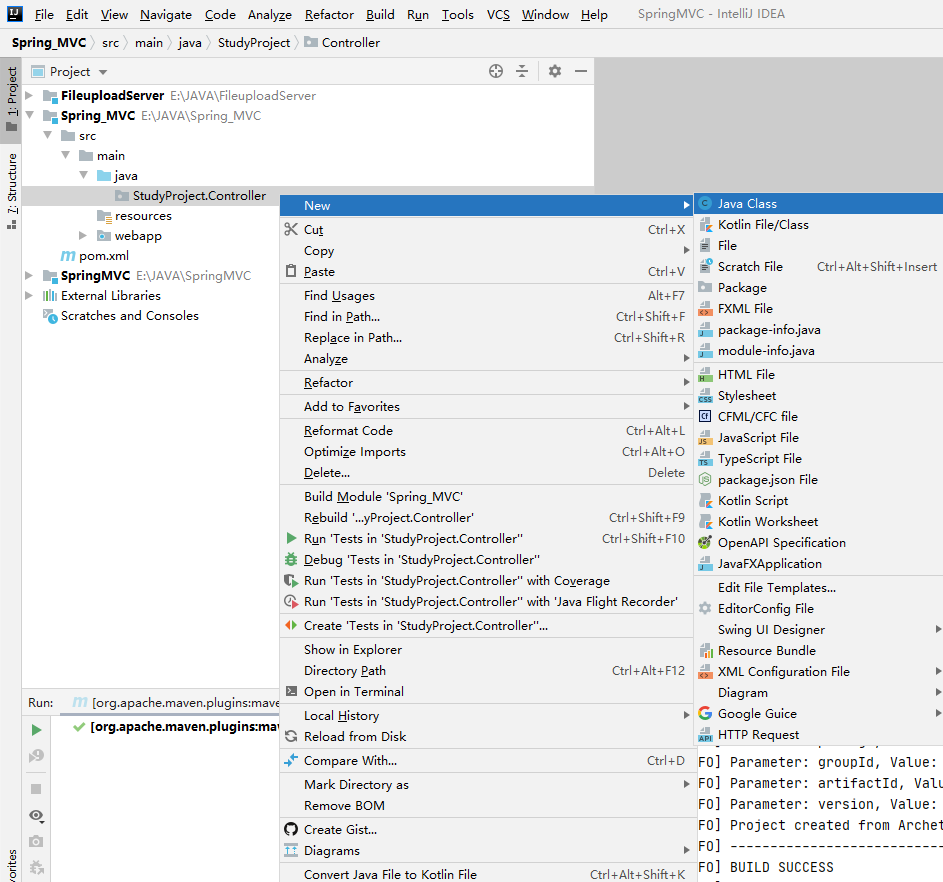
Task: Click Reload from Disk menu entry
Action: click(x=355, y=737)
